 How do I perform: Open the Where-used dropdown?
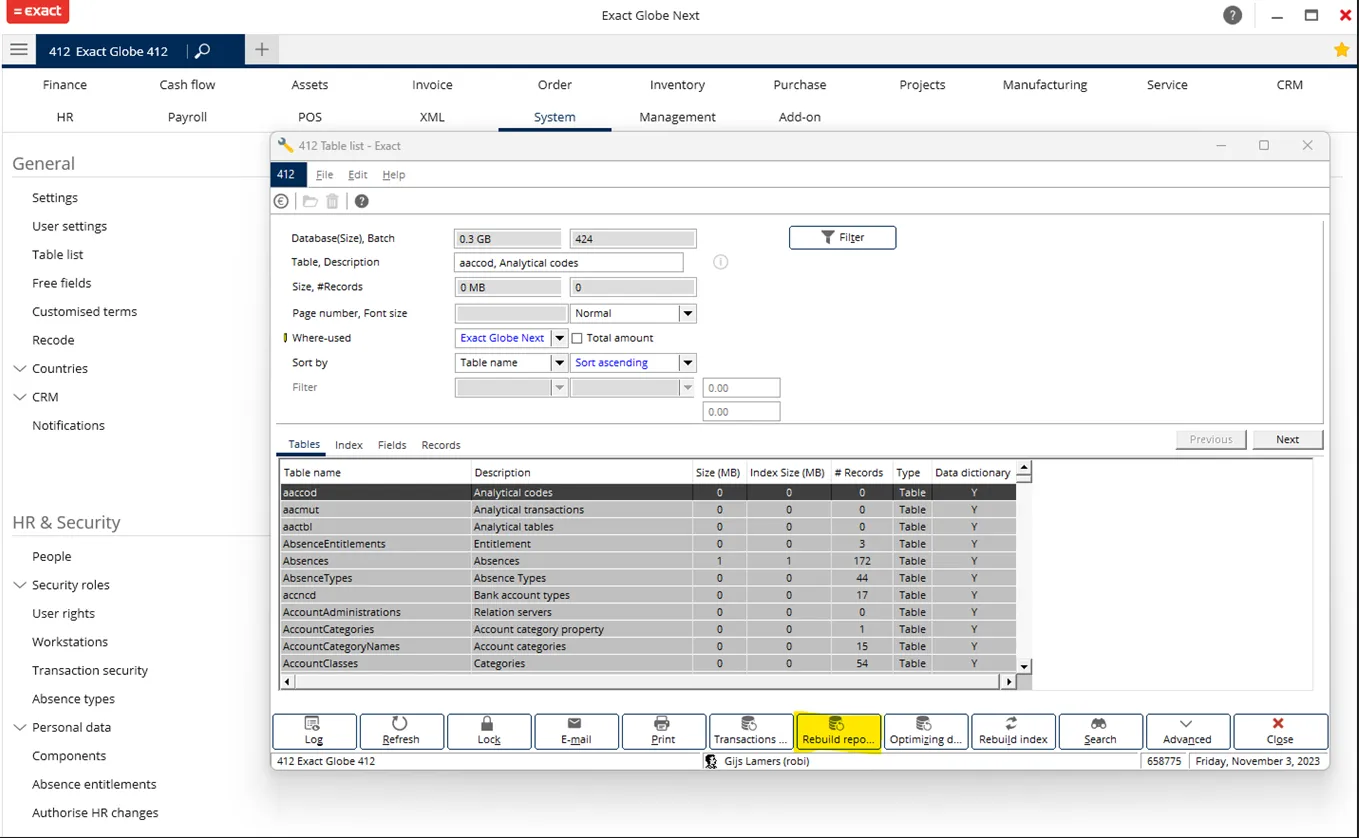[x=560, y=338]
